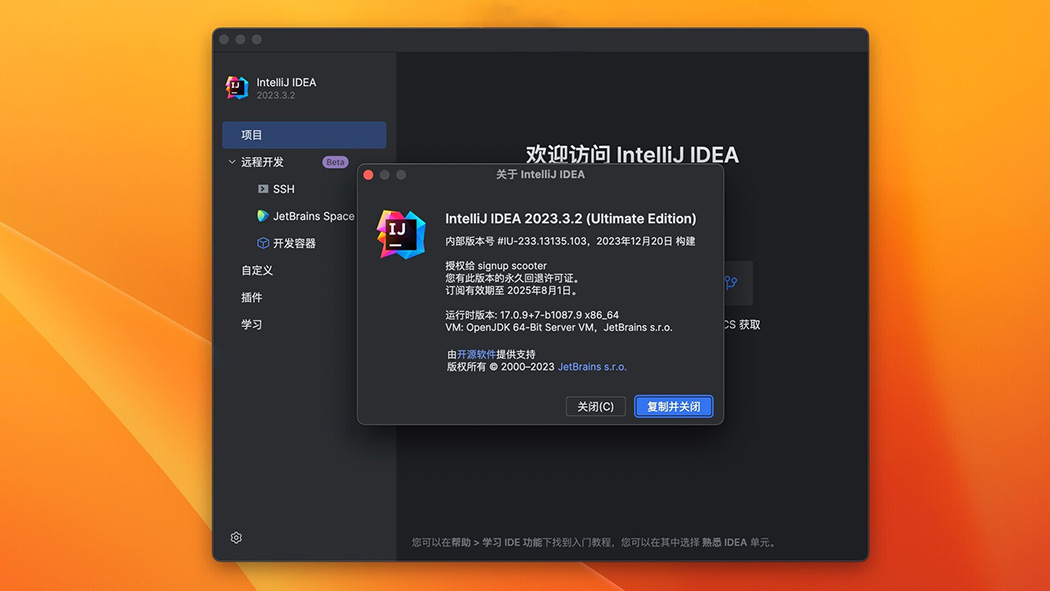The image size is (1050, 591).
Task: Click the 欢迎访问 IntelliJ IDEA title
Action: (632, 155)
